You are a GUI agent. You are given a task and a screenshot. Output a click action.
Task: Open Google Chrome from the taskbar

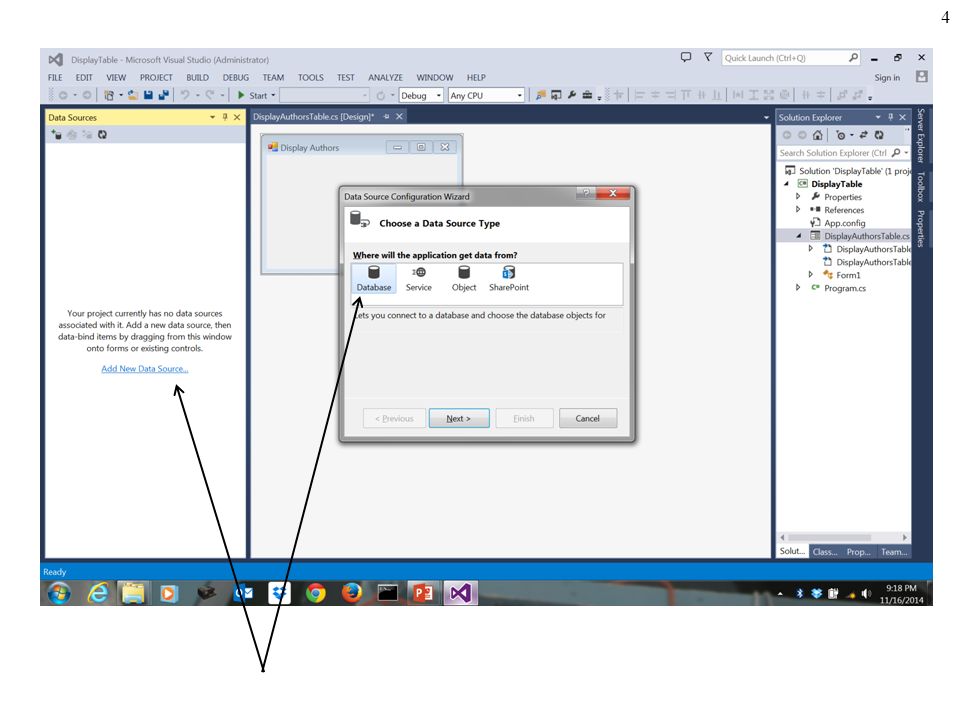316,593
